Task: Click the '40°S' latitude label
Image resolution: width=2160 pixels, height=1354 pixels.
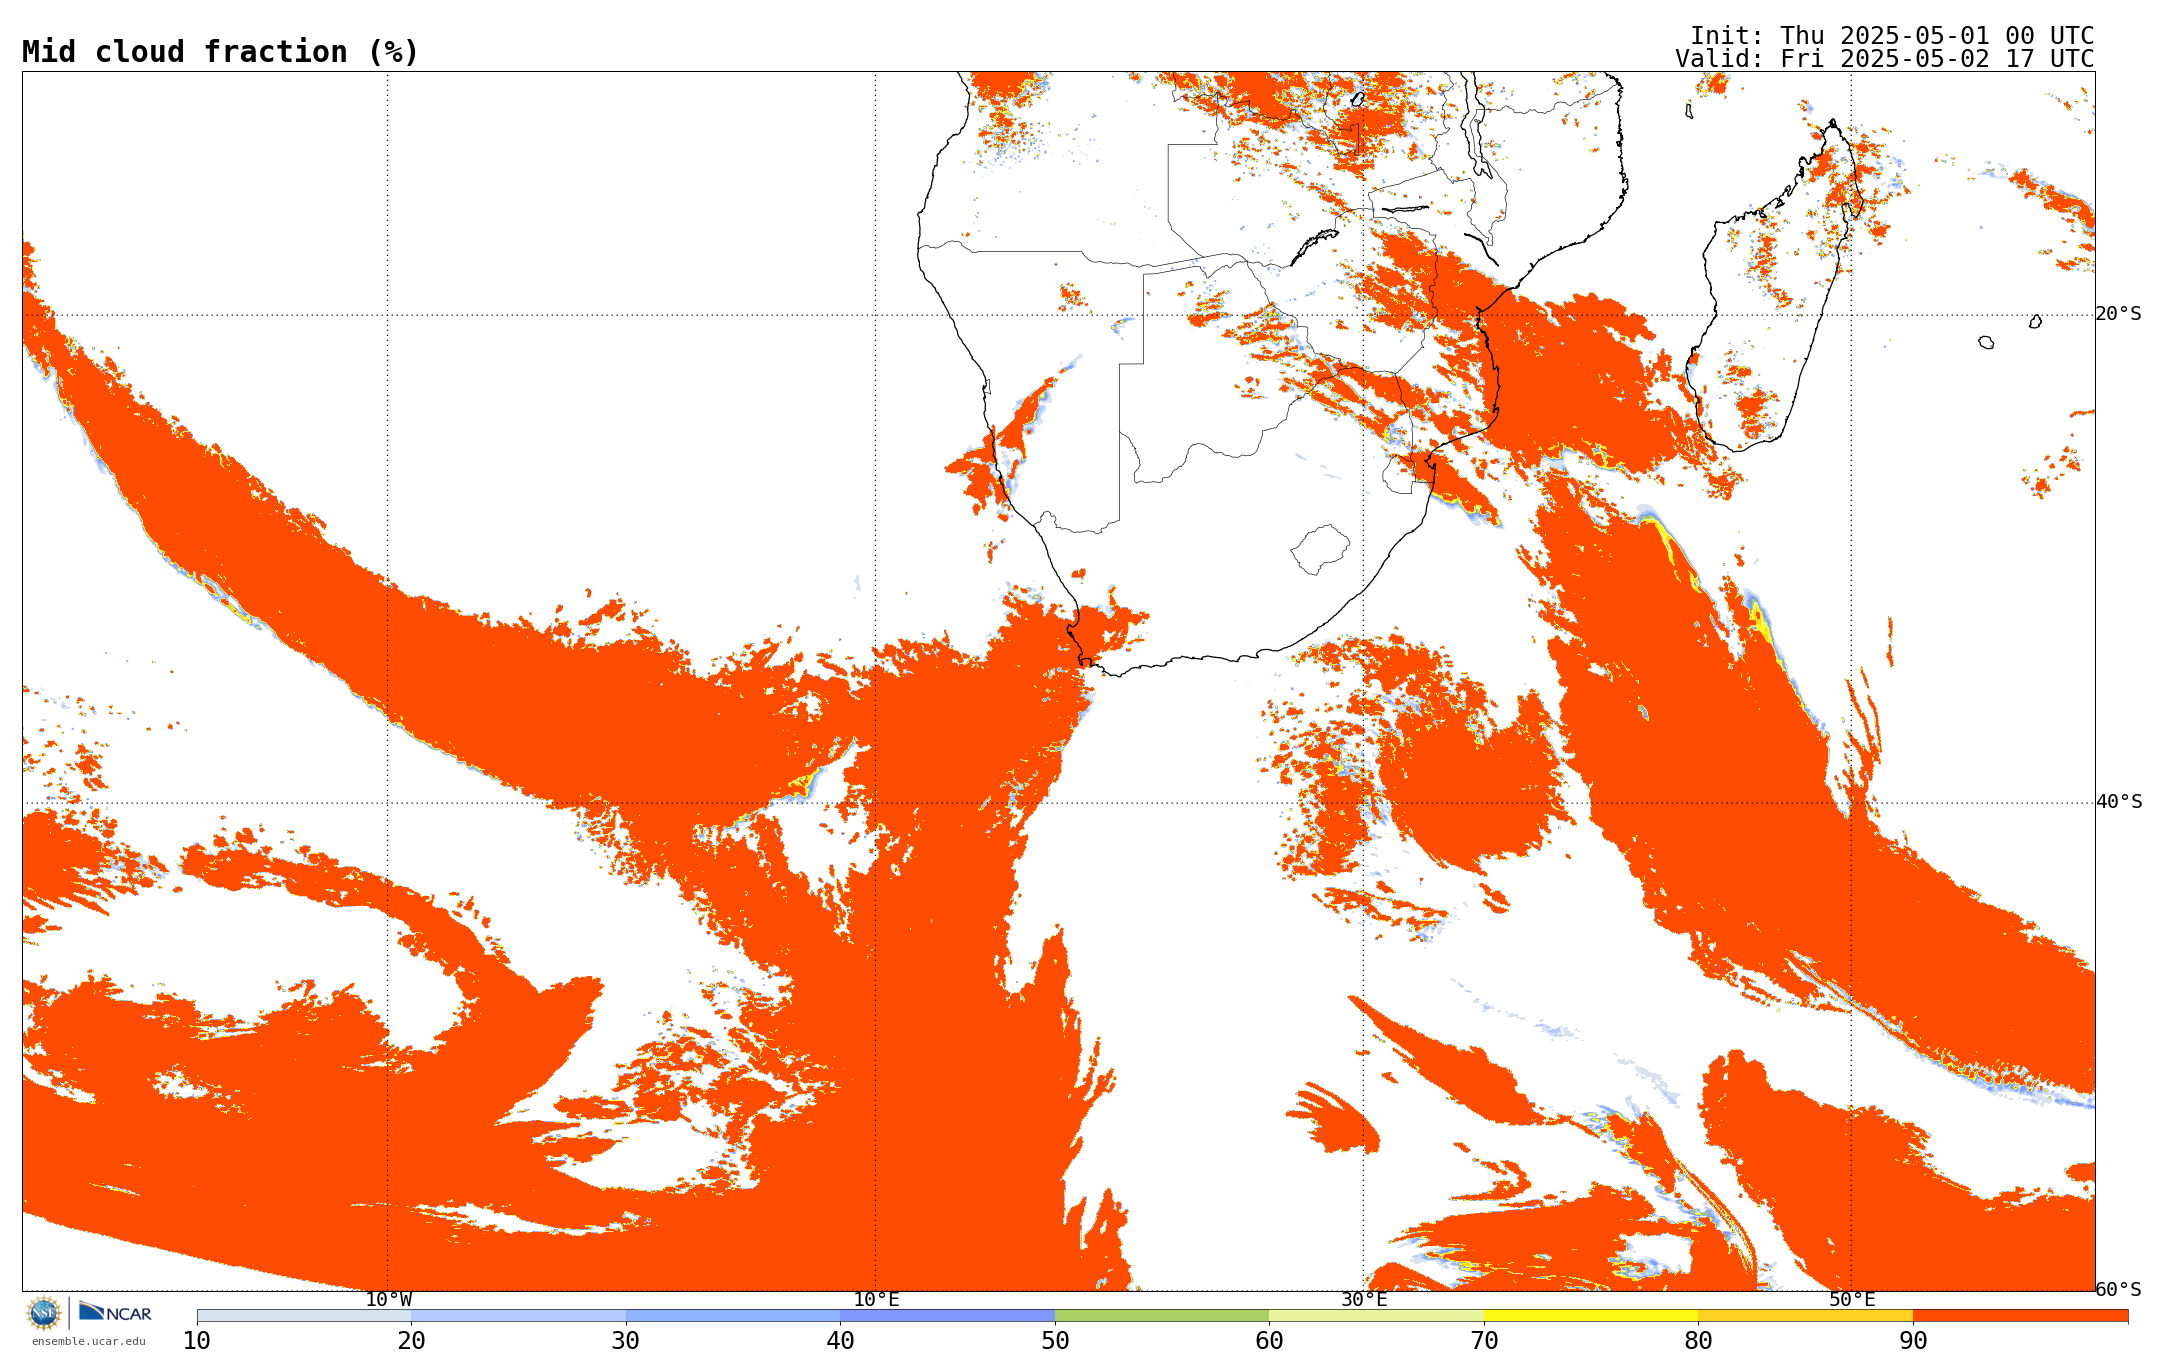Action: click(2119, 802)
